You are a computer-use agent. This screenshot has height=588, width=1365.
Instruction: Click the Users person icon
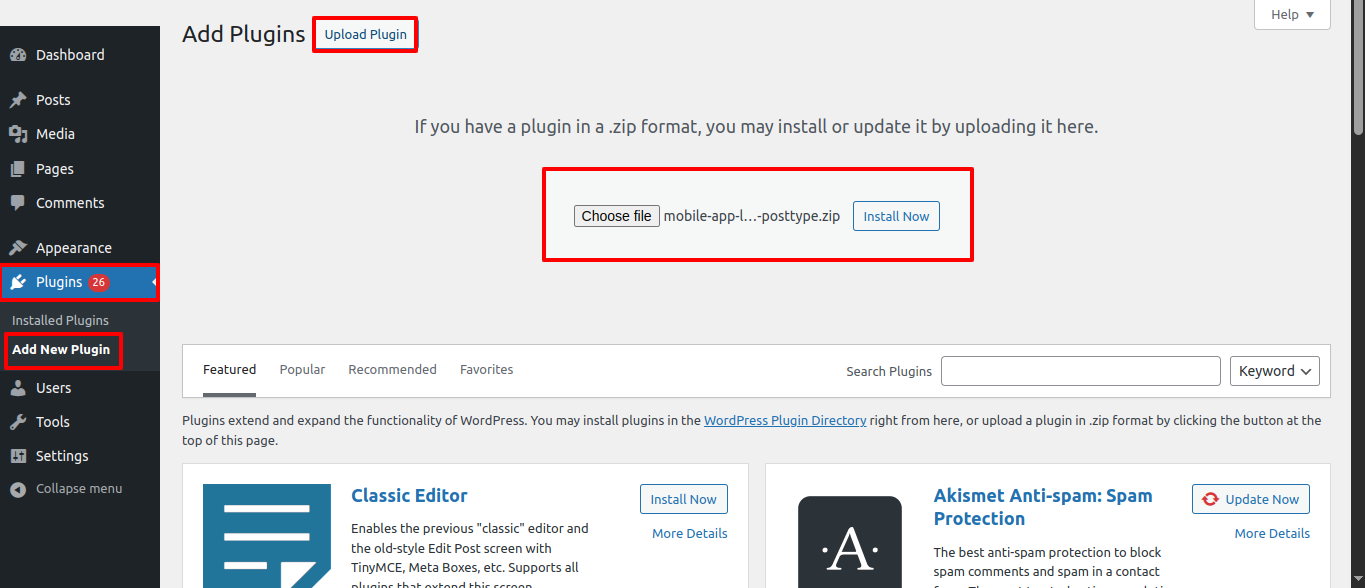click(x=18, y=388)
